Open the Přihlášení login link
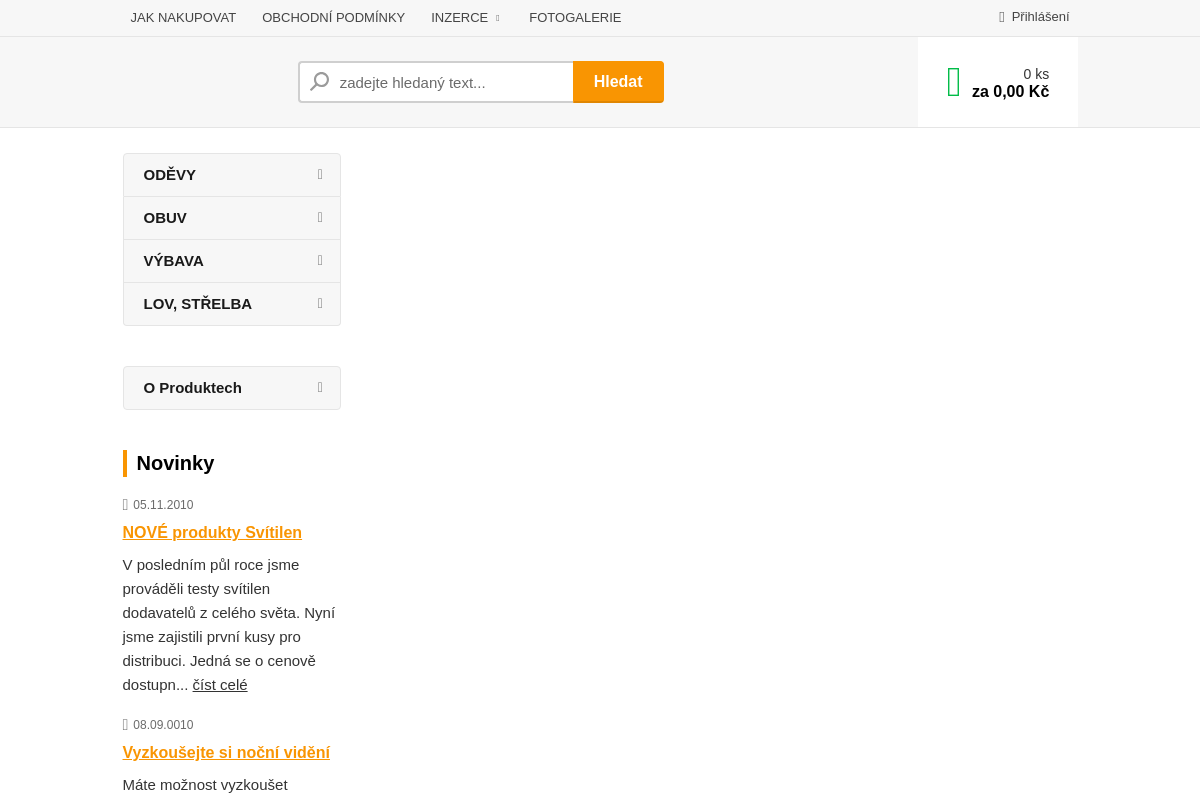This screenshot has width=1200, height=800. 1040,17
